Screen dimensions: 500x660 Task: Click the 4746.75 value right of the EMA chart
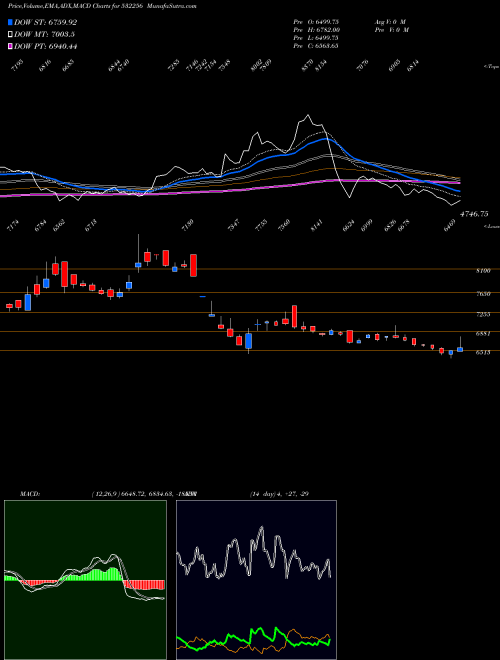[474, 214]
